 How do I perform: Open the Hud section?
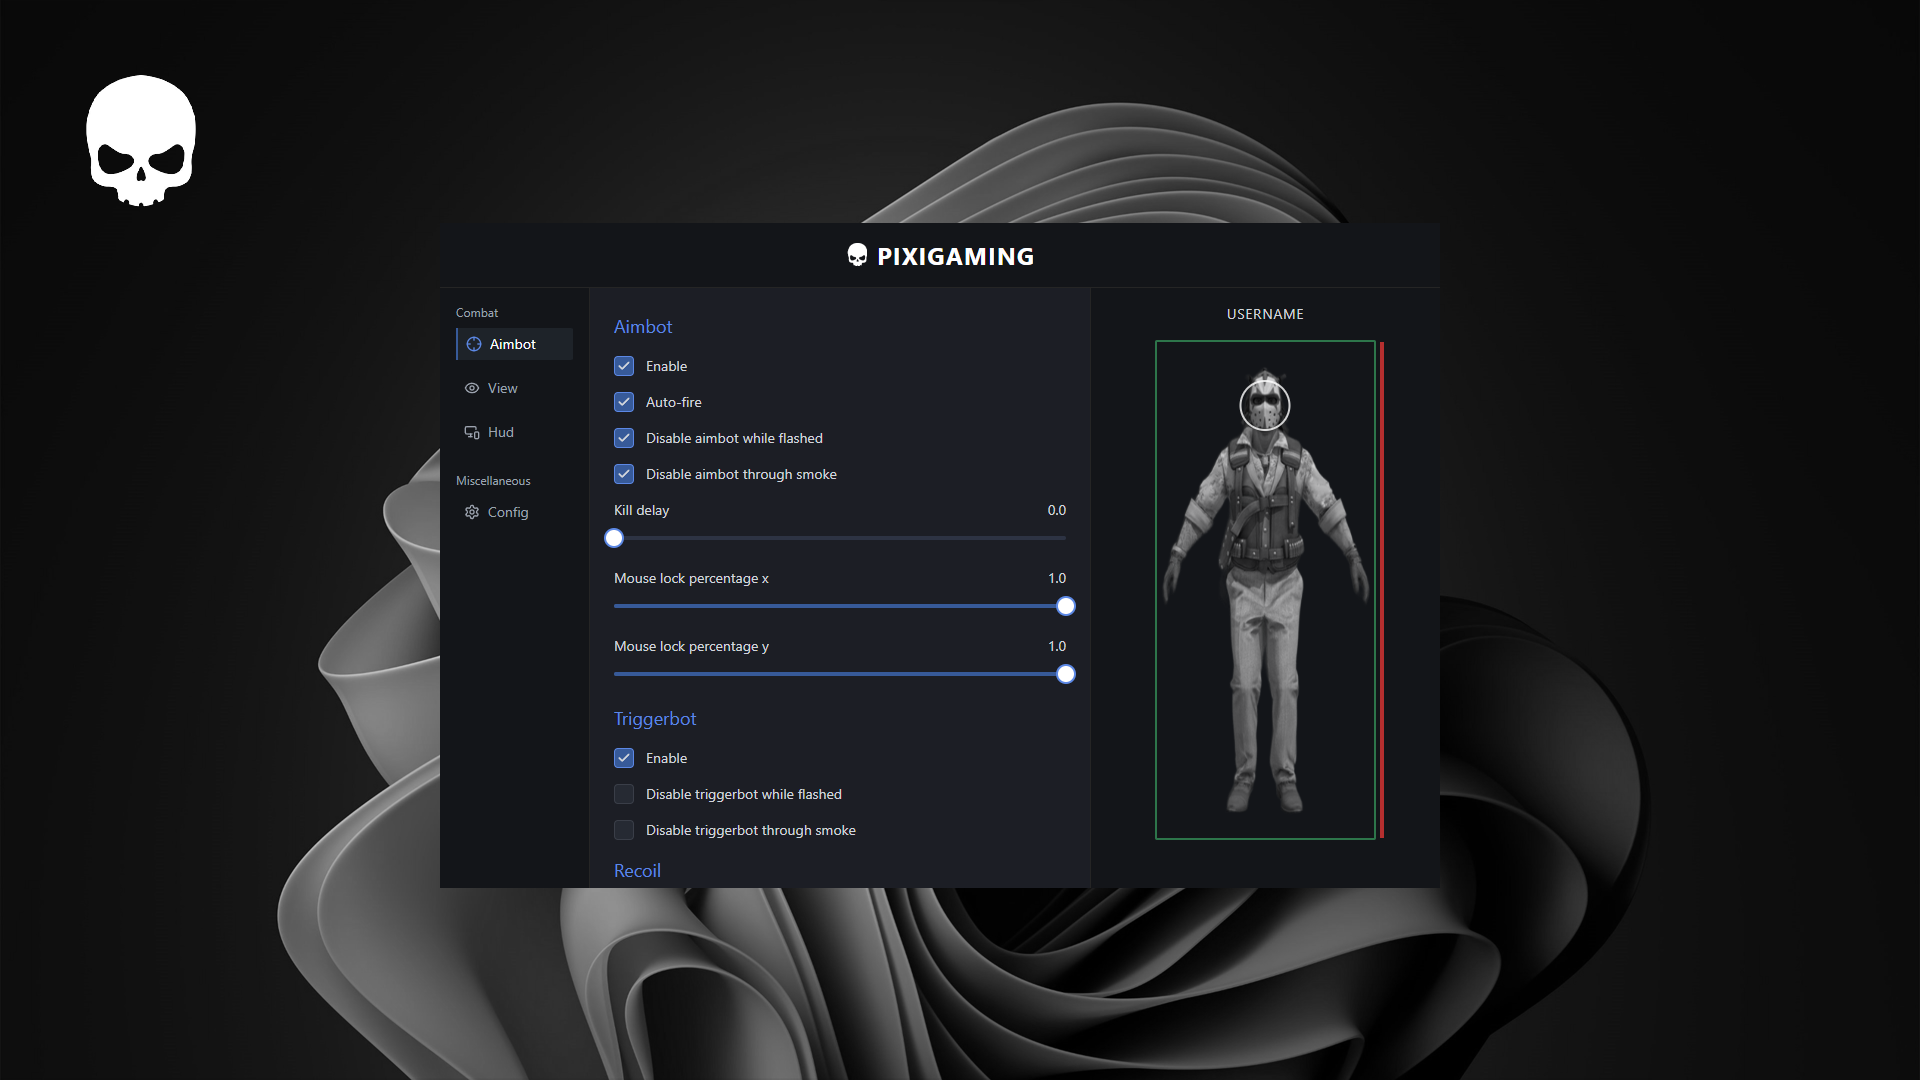(515, 432)
